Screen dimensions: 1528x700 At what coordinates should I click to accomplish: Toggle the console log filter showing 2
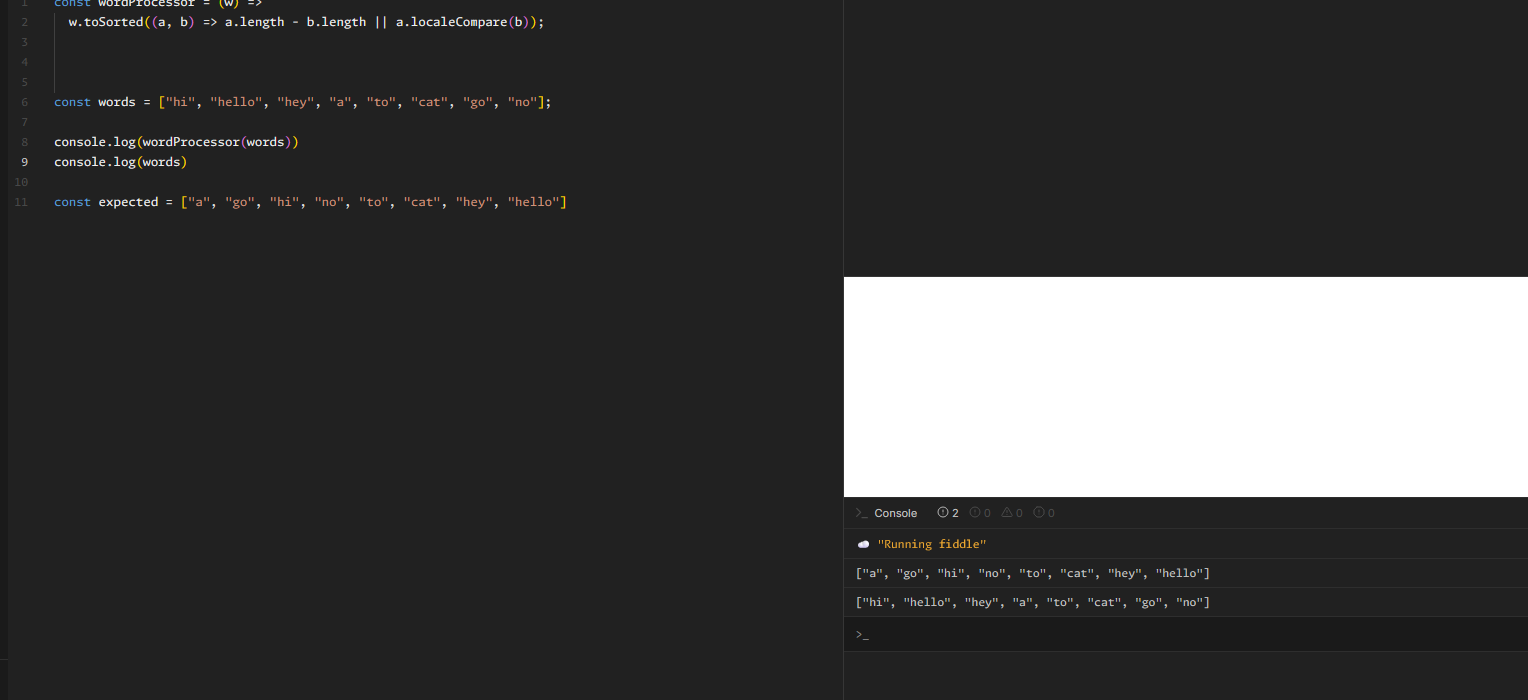click(x=948, y=513)
